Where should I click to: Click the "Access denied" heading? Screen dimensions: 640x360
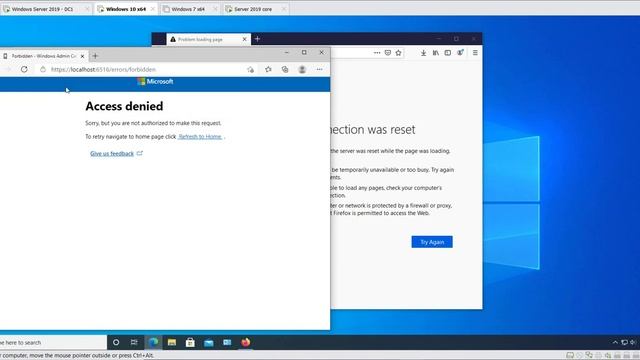point(124,106)
